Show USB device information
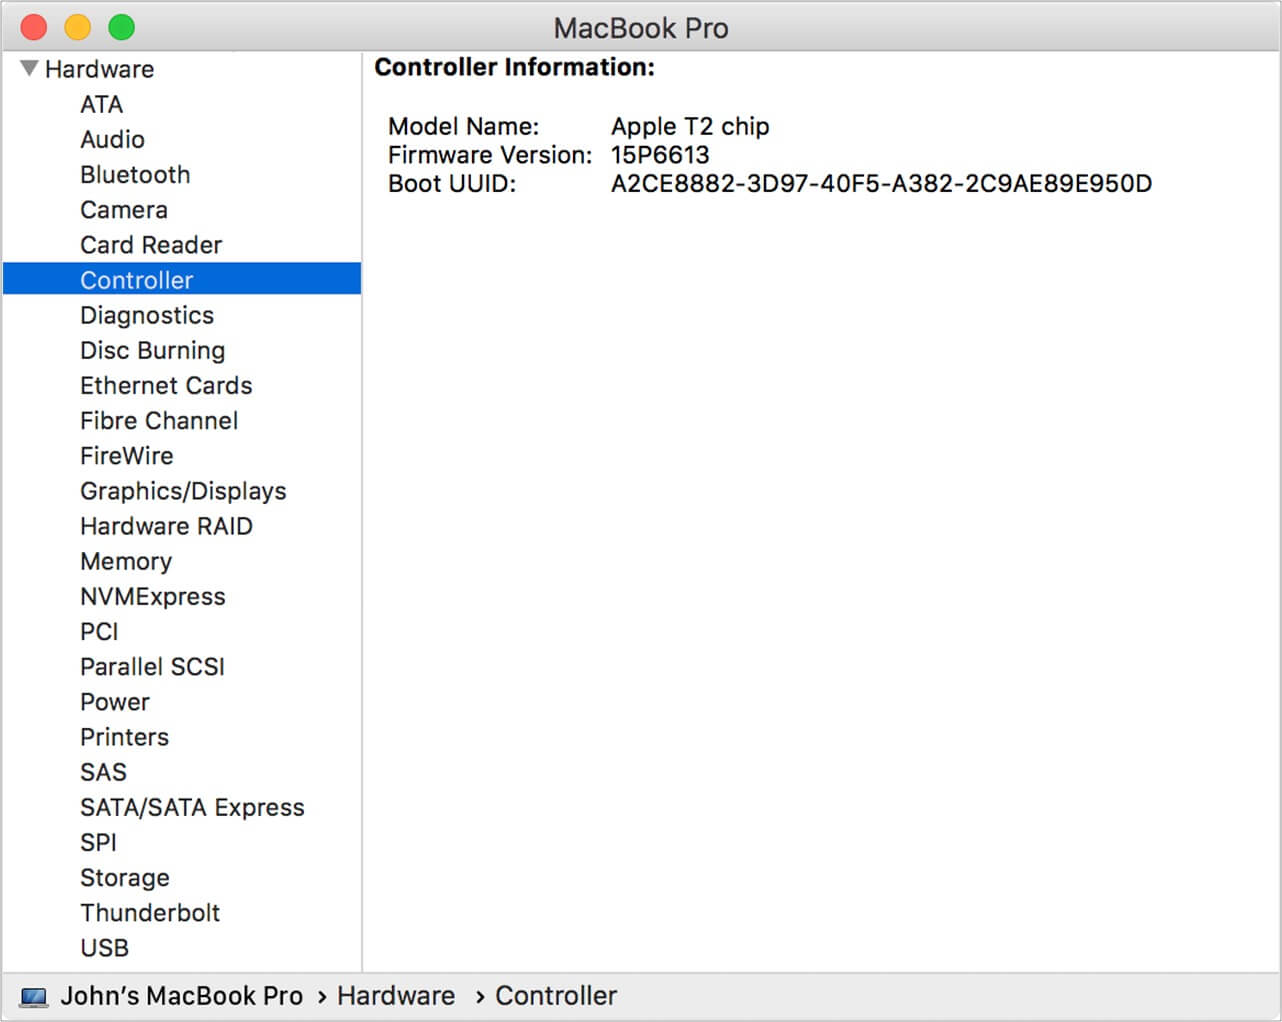This screenshot has height=1022, width=1282. (104, 947)
